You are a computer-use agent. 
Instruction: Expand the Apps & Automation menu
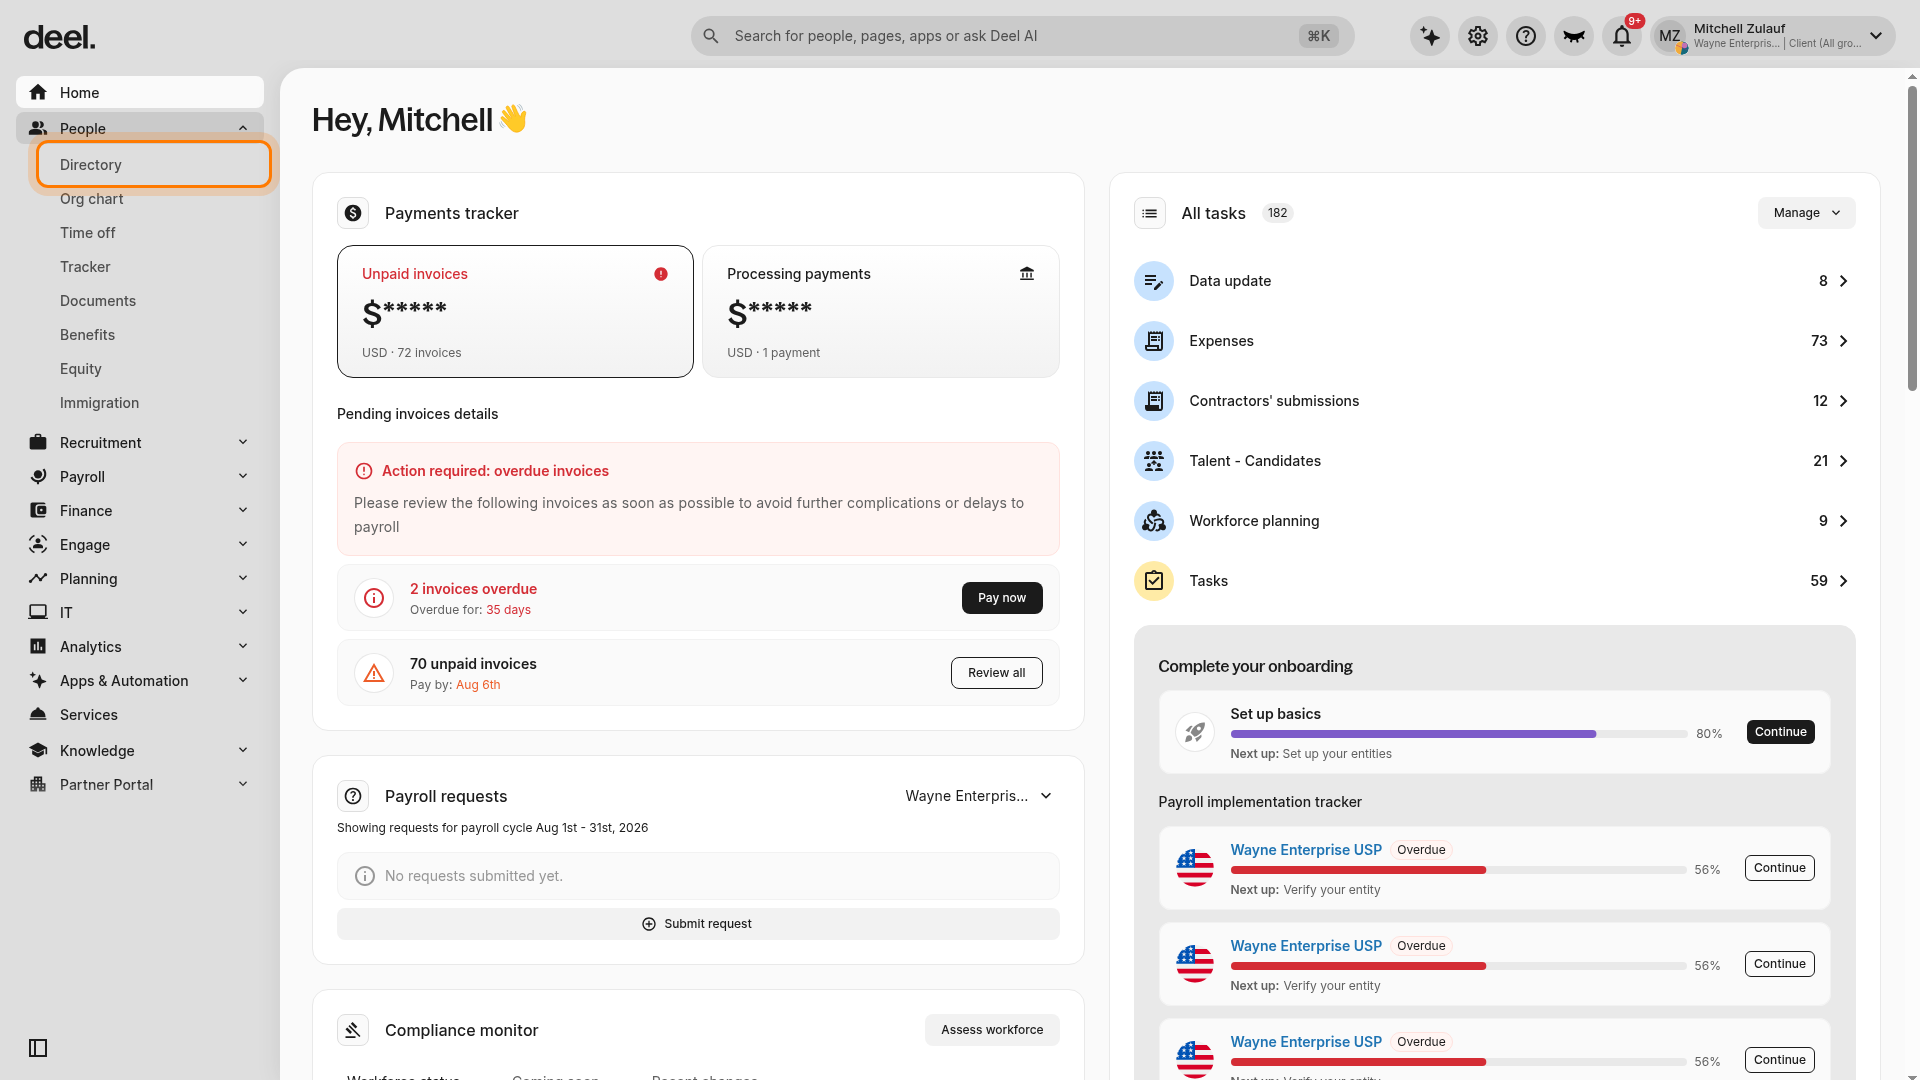243,680
